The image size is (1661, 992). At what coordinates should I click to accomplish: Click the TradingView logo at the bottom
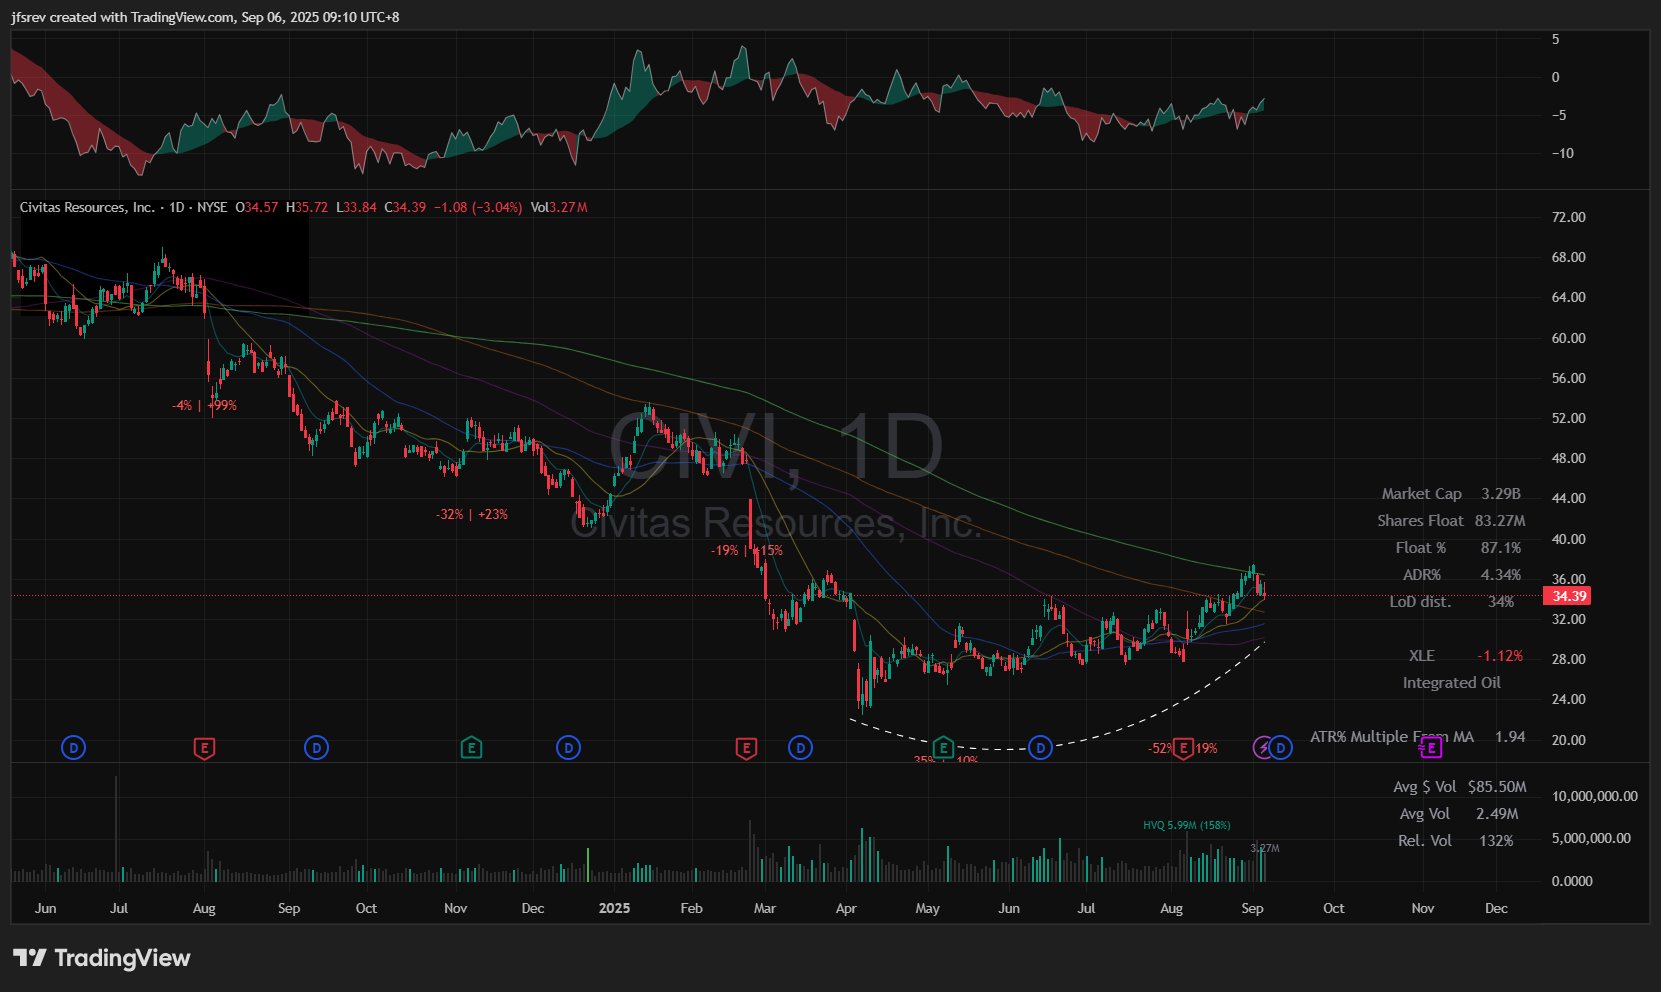(x=102, y=958)
